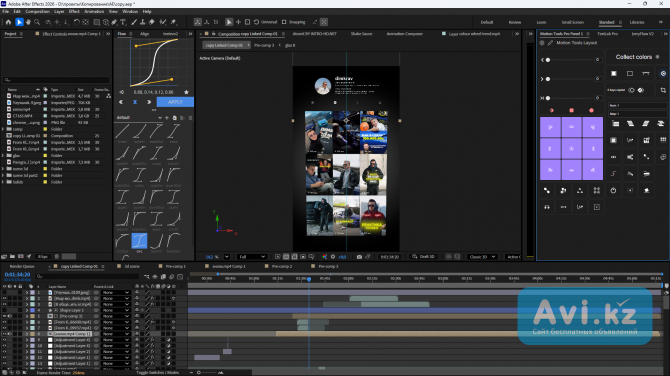Open the Full resolution dropdown
This screenshot has height=376, width=670.
[252, 257]
